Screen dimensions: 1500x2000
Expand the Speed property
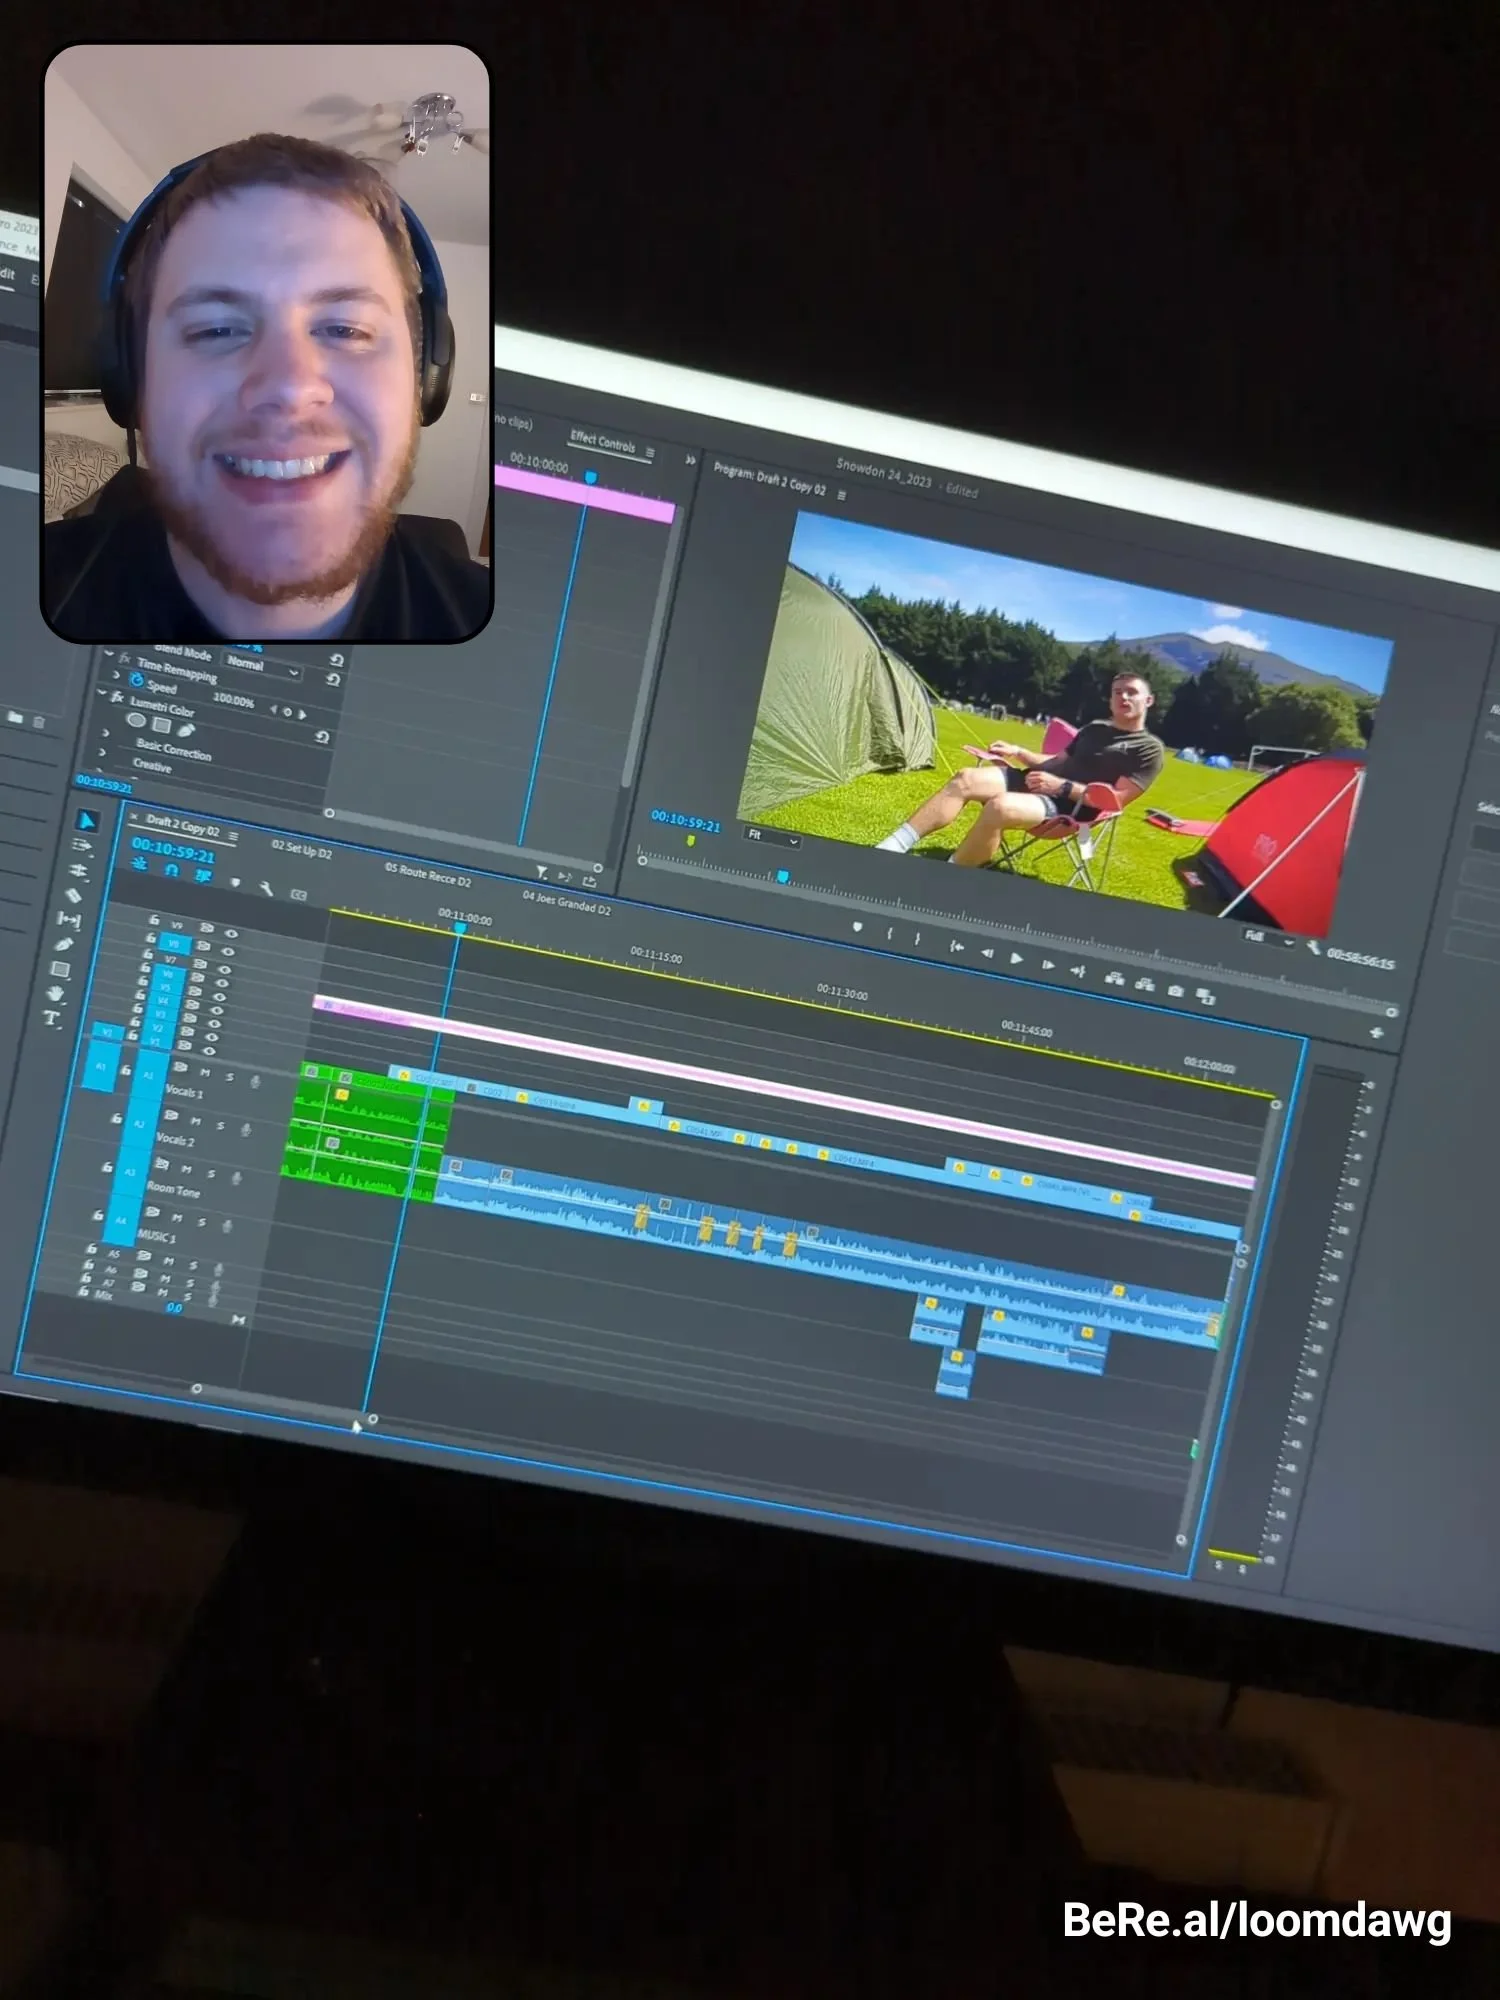(116, 676)
